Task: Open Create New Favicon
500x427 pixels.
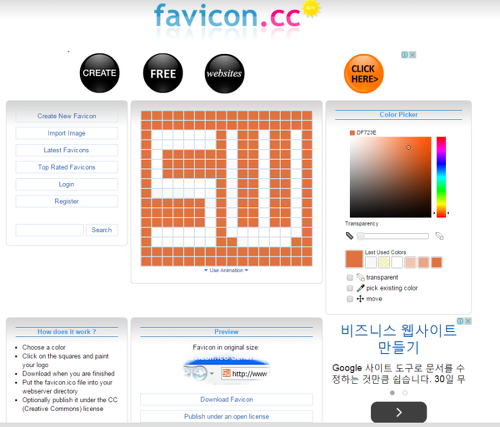Action: click(67, 116)
